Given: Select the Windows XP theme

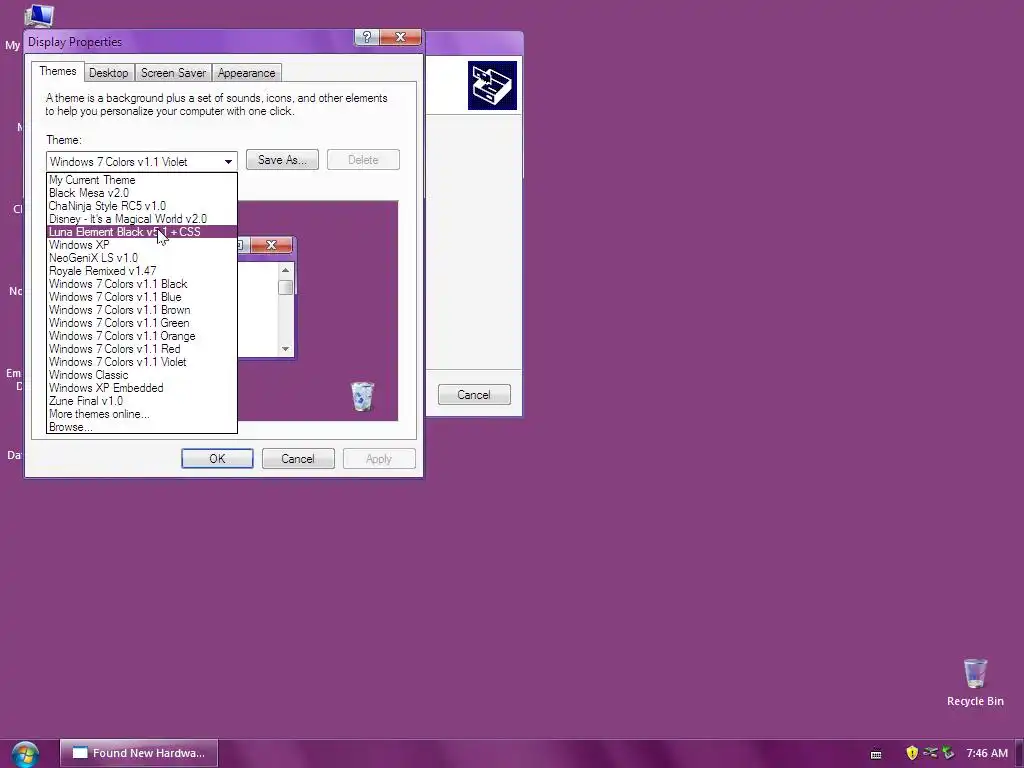Looking at the screenshot, I should tap(142, 245).
